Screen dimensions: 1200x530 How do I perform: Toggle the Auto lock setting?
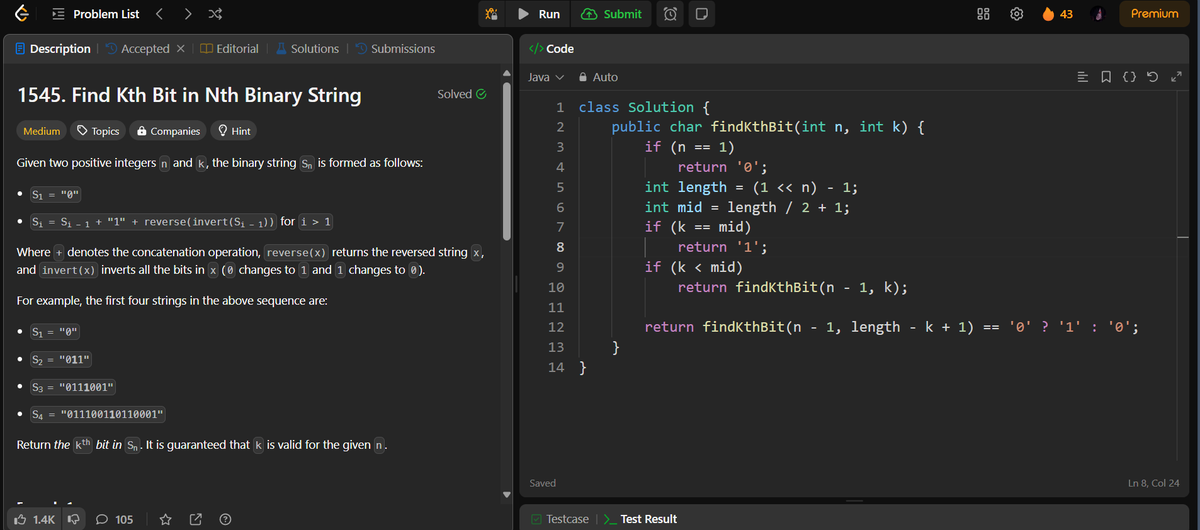tap(598, 77)
